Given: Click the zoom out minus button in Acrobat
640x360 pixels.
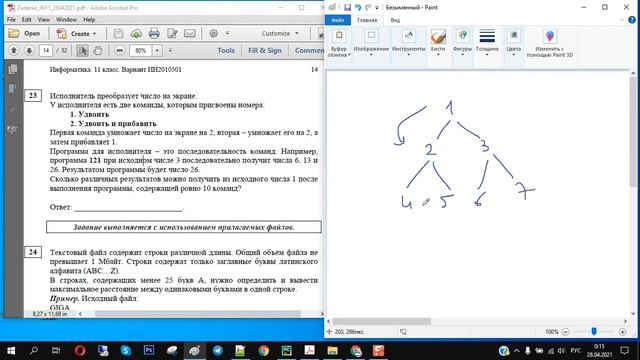Looking at the screenshot, I should pyautogui.click(x=120, y=51).
